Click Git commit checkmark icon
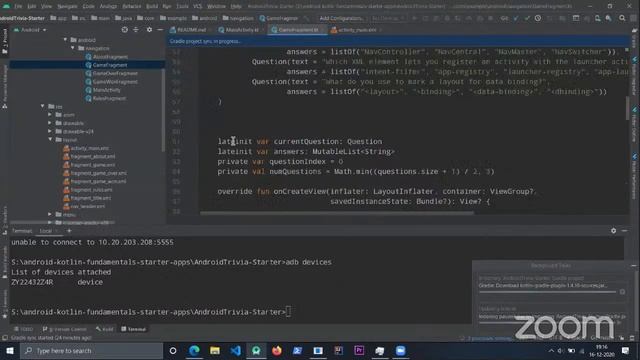Image resolution: width=640 pixels, height=360 pixels. (527, 18)
